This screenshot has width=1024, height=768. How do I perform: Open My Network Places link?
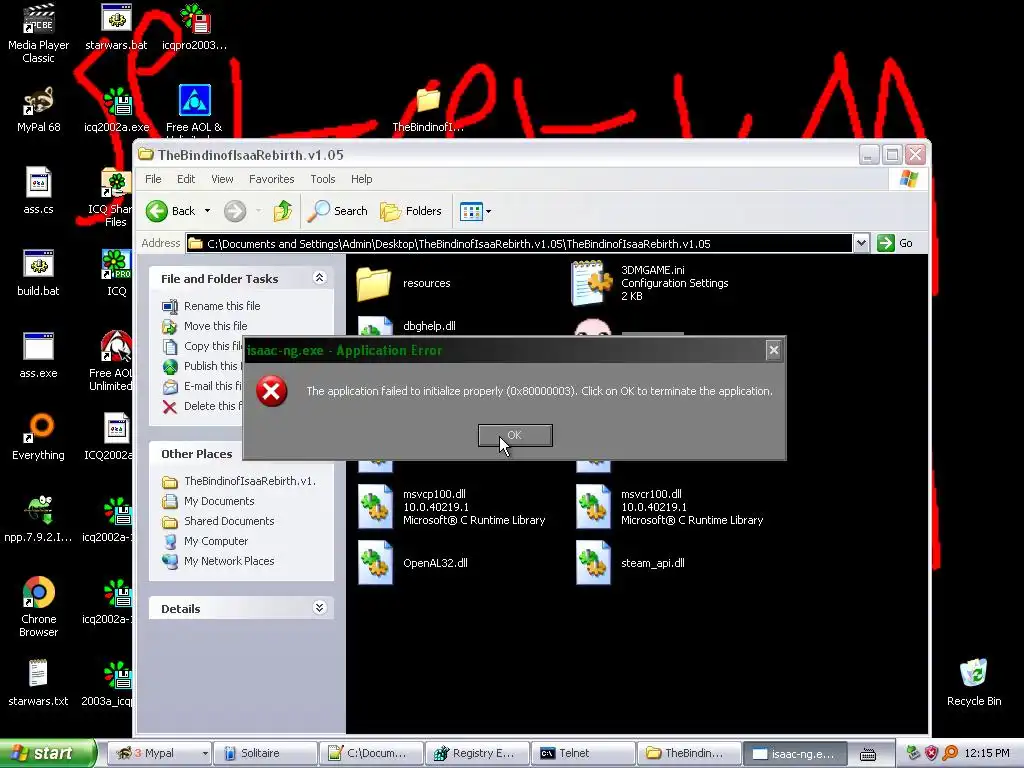tap(229, 561)
